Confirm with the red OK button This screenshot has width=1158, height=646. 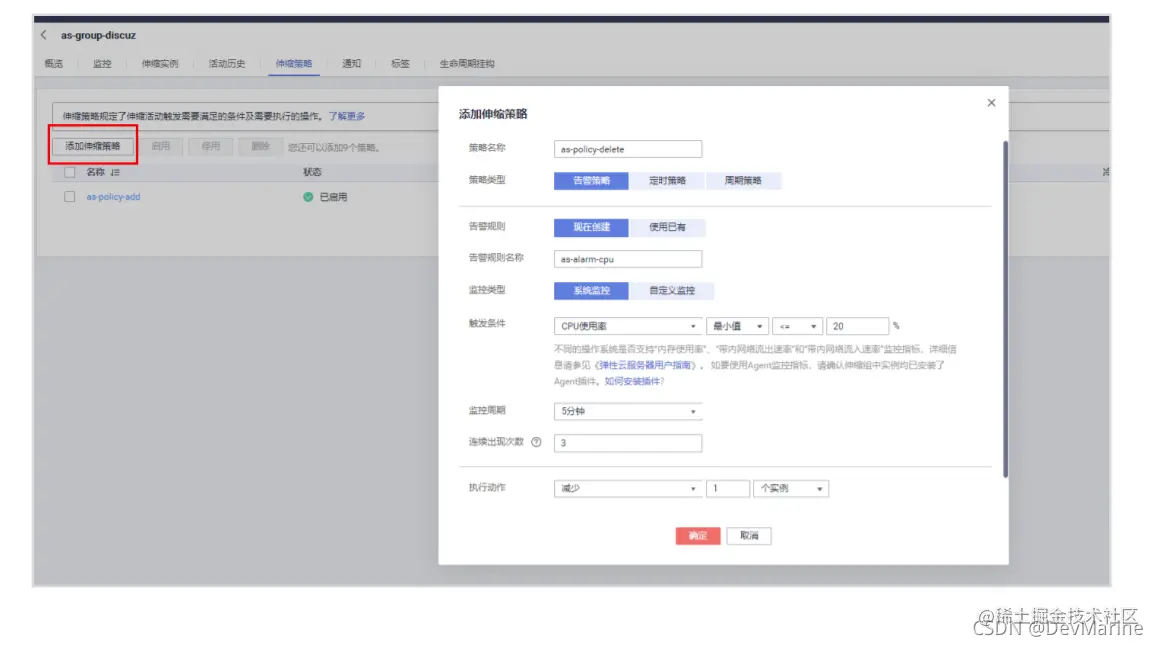[x=697, y=536]
